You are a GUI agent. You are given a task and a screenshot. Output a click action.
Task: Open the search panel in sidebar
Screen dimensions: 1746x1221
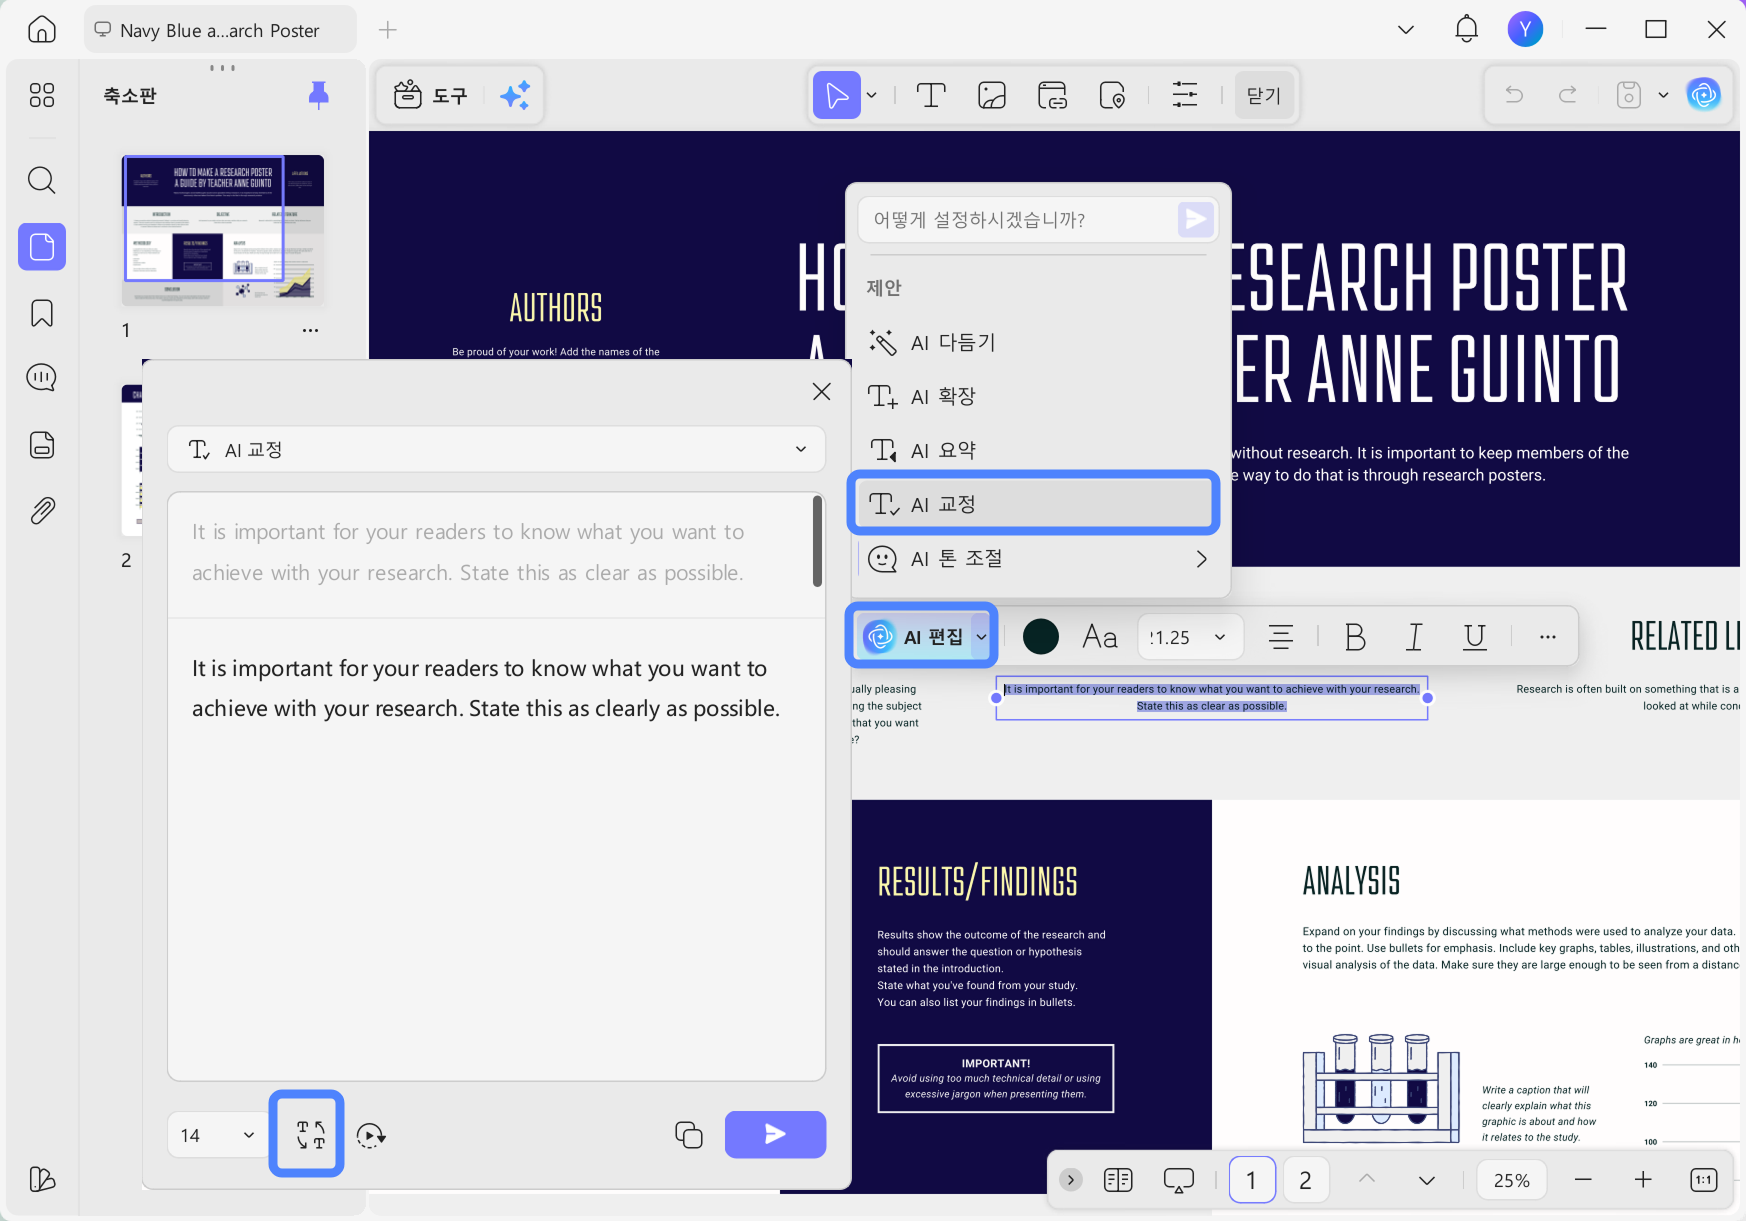[x=42, y=180]
